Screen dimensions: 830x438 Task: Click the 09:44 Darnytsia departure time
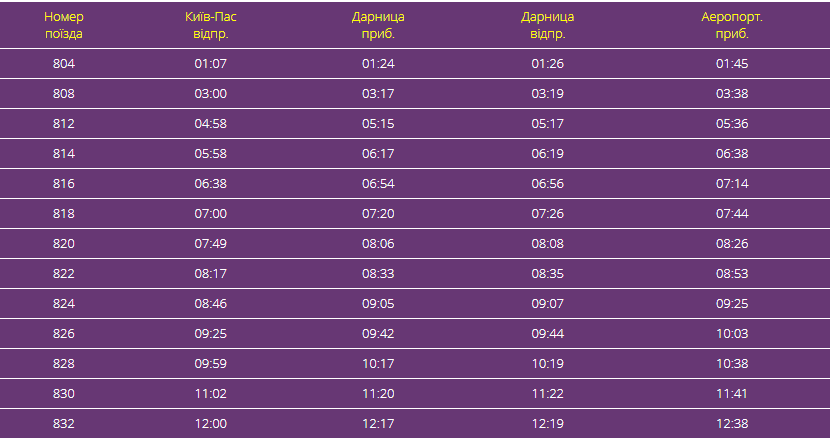click(548, 334)
